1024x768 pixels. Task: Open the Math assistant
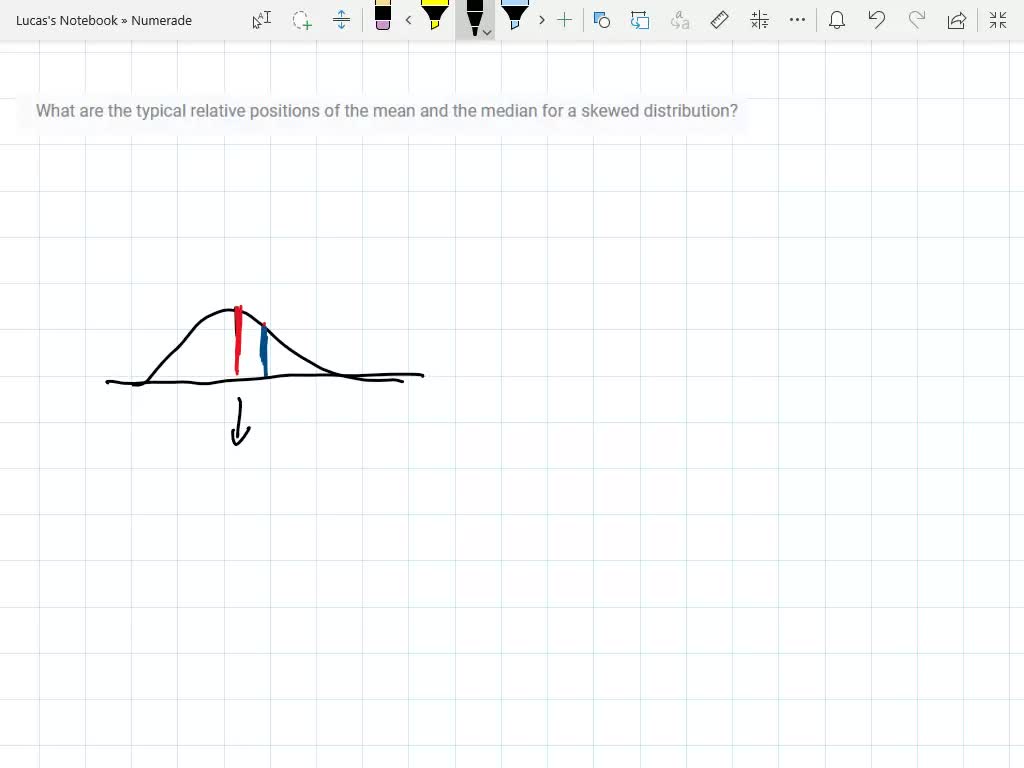759,19
